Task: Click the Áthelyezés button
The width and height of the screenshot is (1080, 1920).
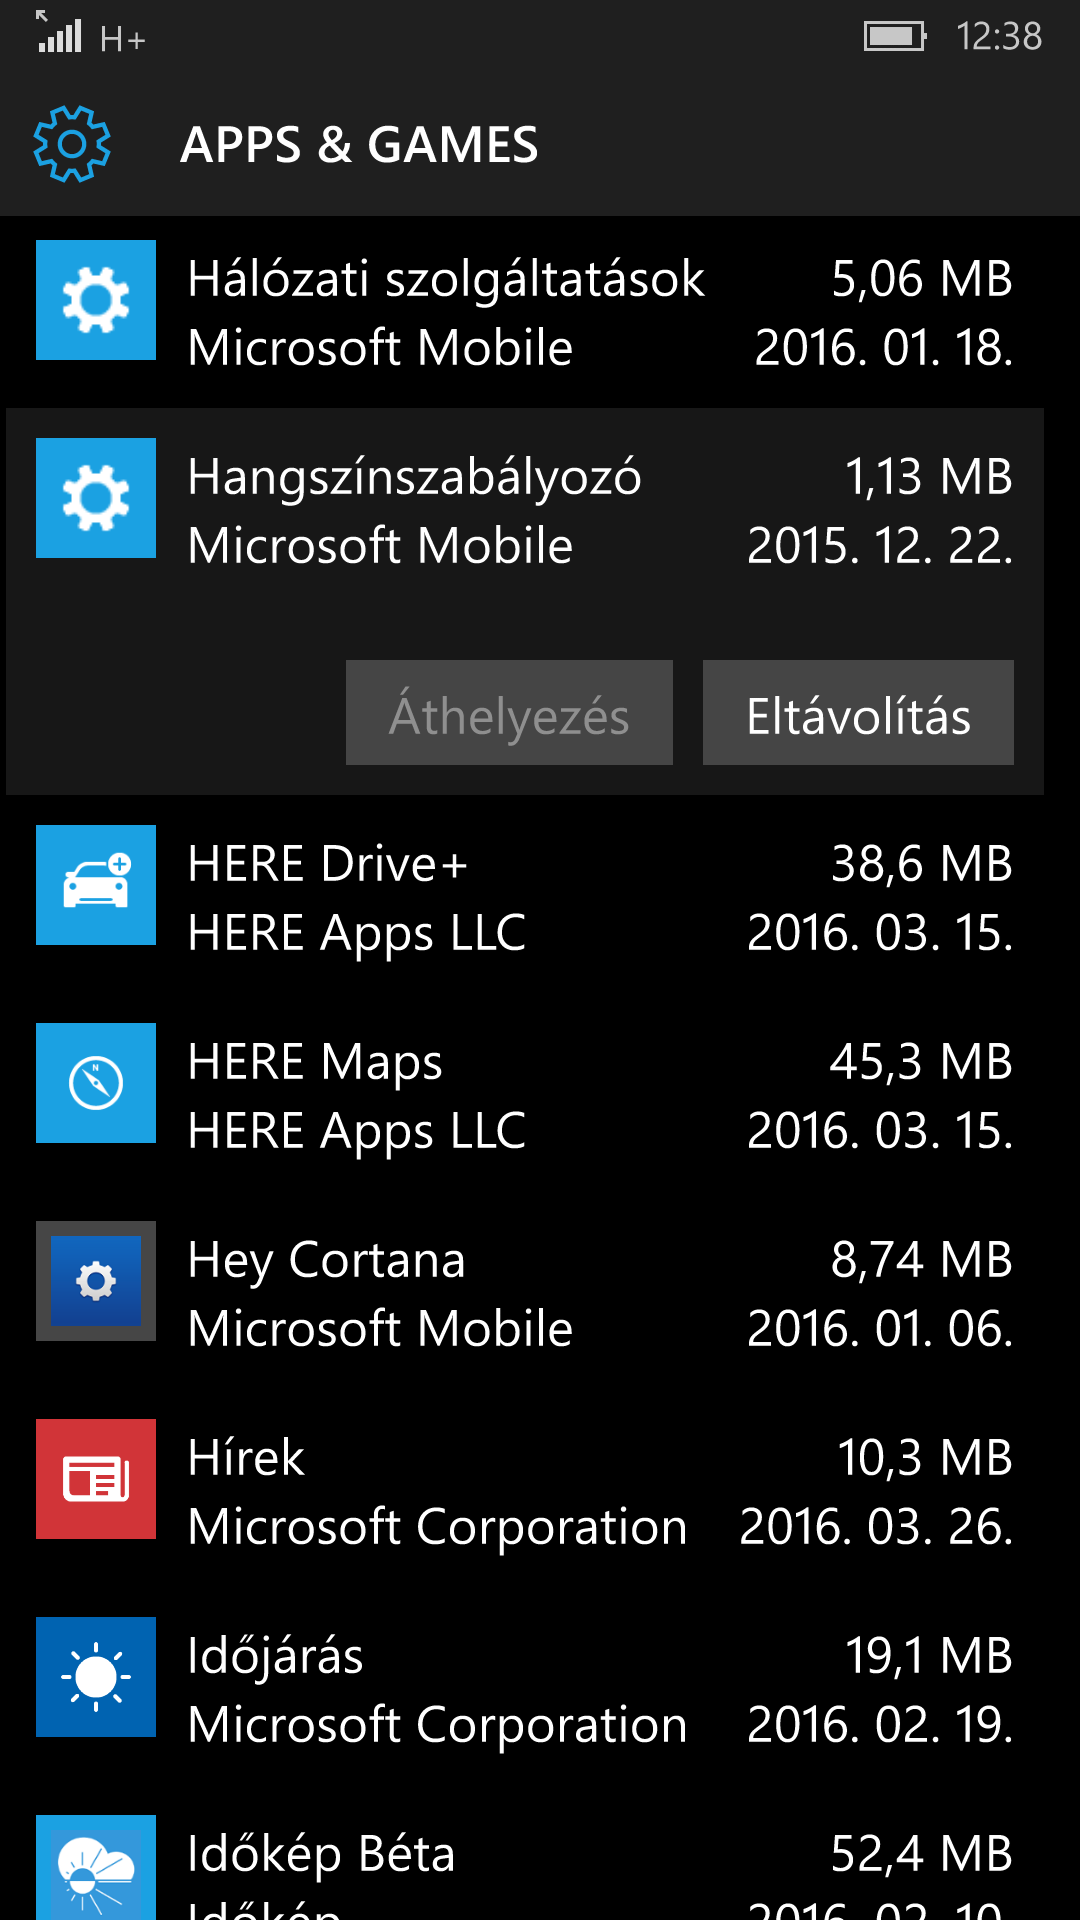Action: [x=509, y=713]
